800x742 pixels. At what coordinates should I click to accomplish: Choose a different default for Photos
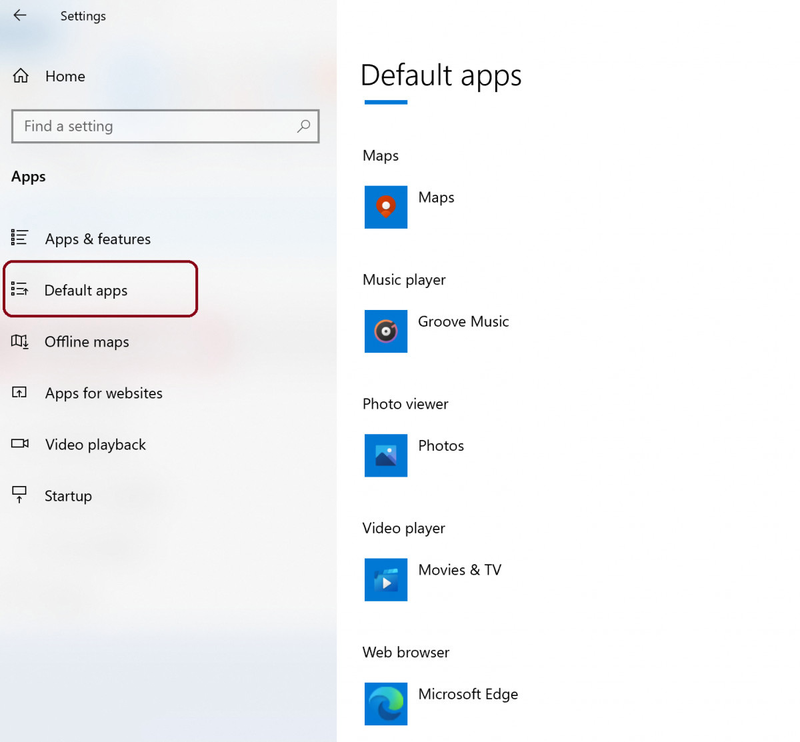click(x=414, y=455)
